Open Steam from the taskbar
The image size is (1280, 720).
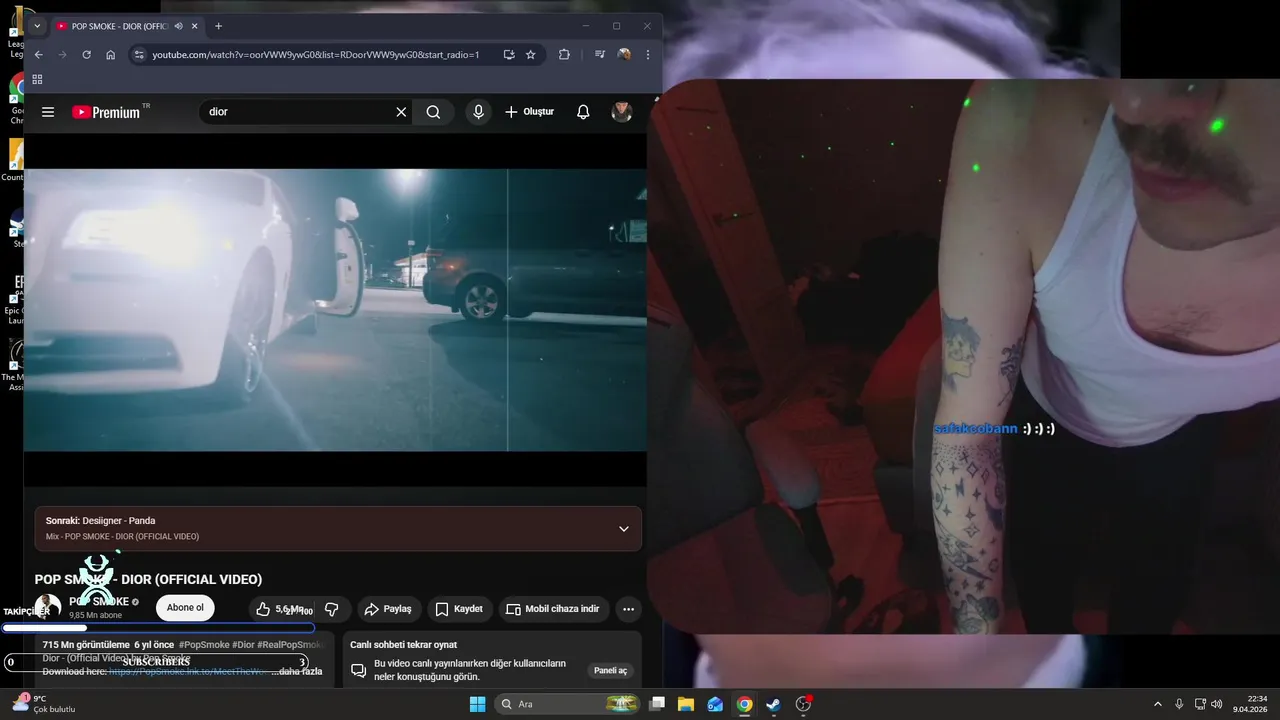tap(773, 704)
